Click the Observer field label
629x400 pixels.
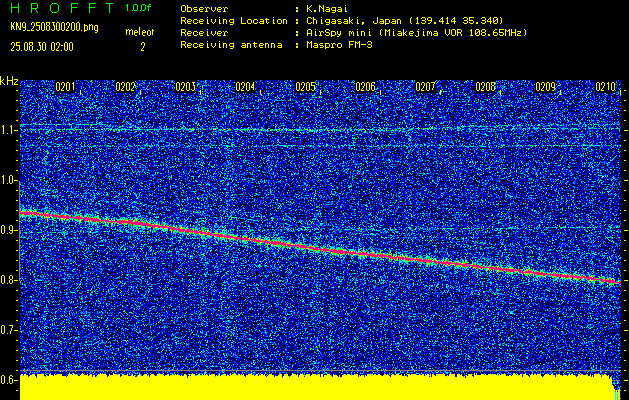(x=204, y=8)
